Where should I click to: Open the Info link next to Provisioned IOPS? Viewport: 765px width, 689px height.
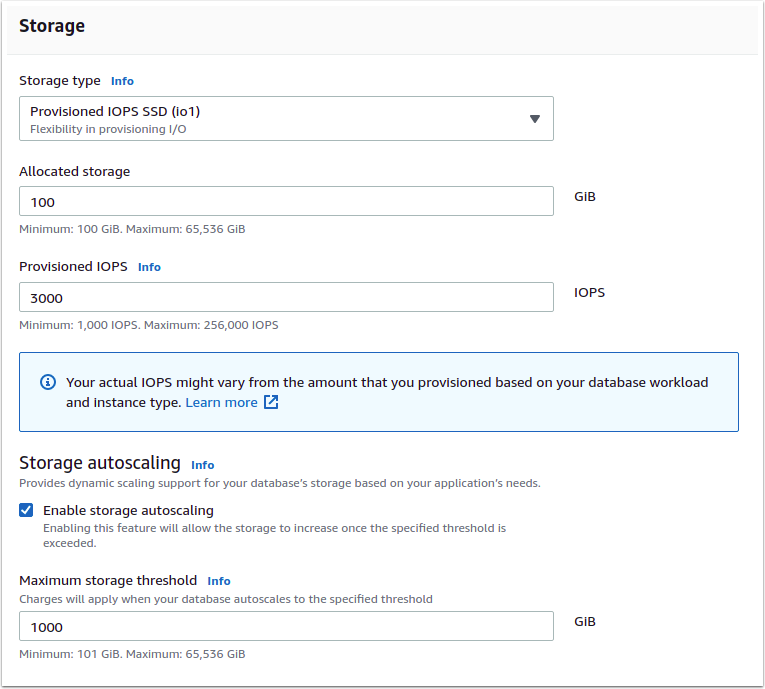149,267
